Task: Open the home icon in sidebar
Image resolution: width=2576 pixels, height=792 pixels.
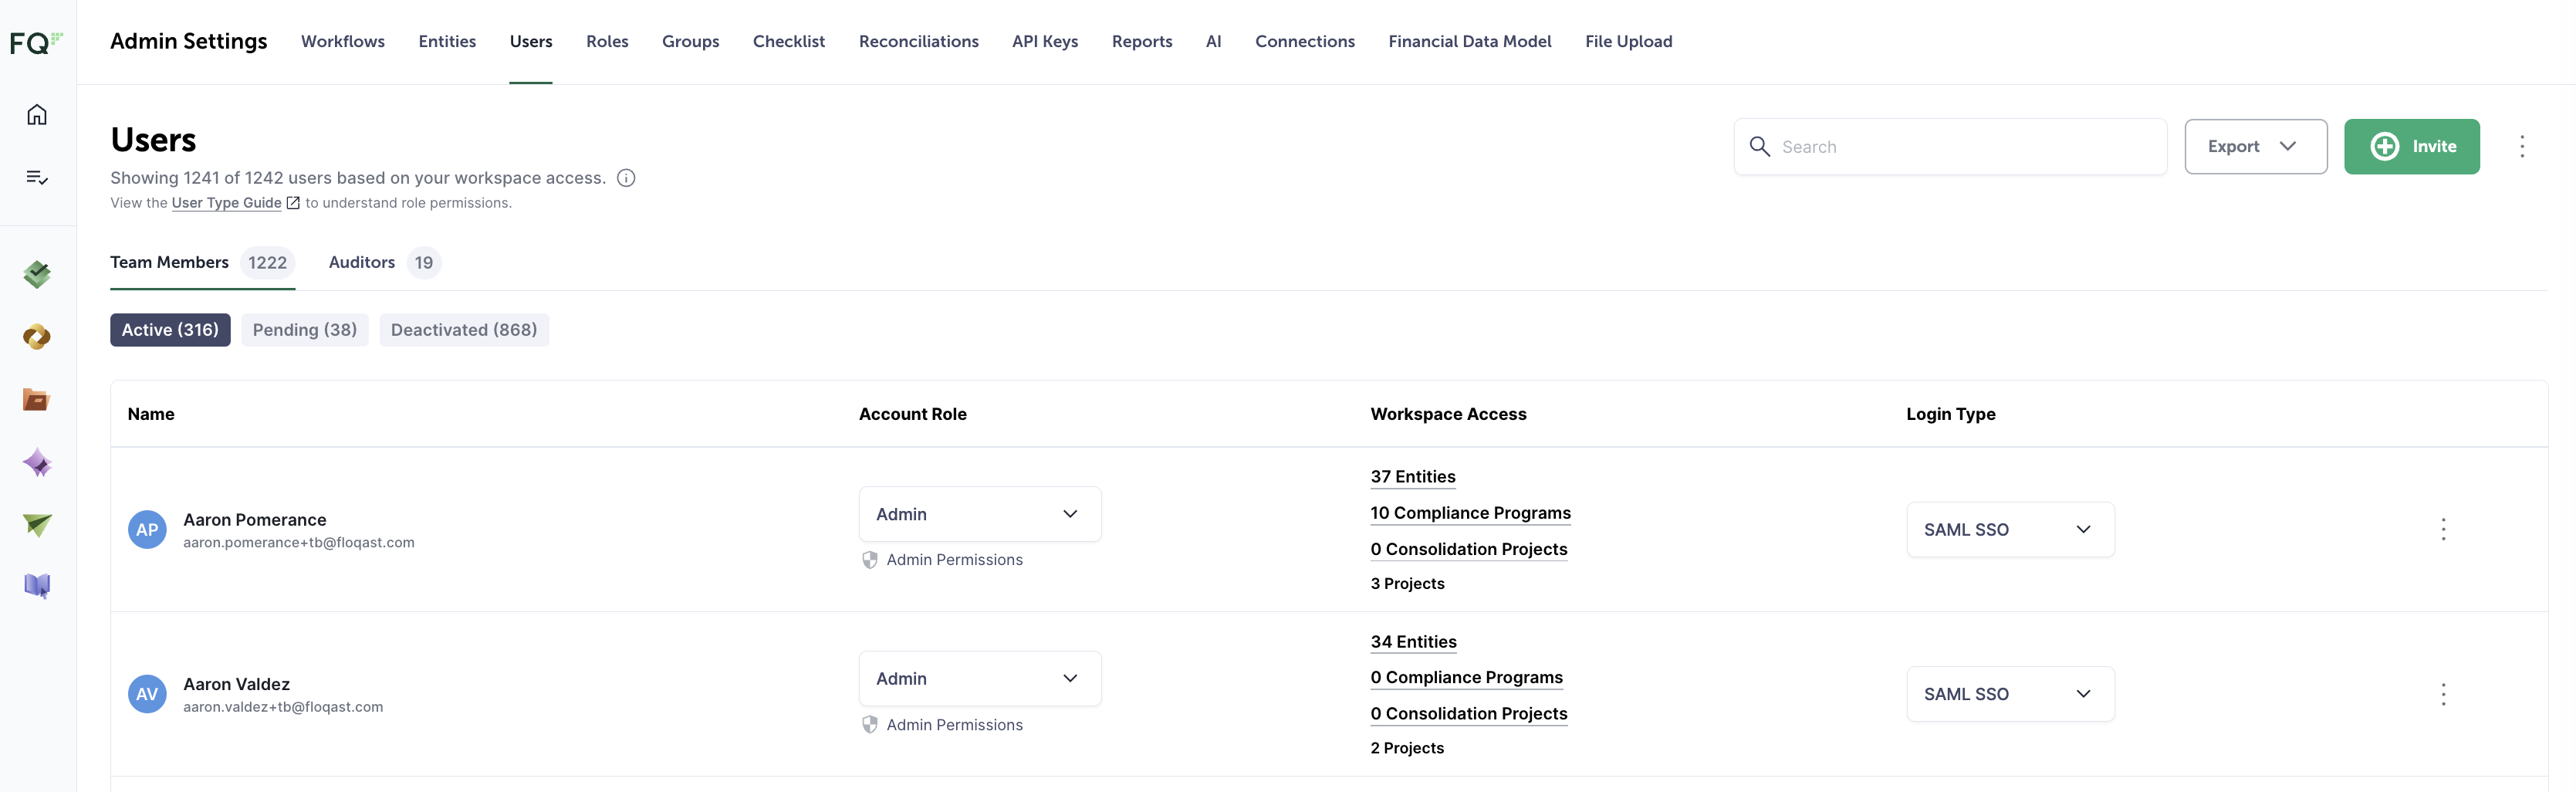Action: click(37, 115)
